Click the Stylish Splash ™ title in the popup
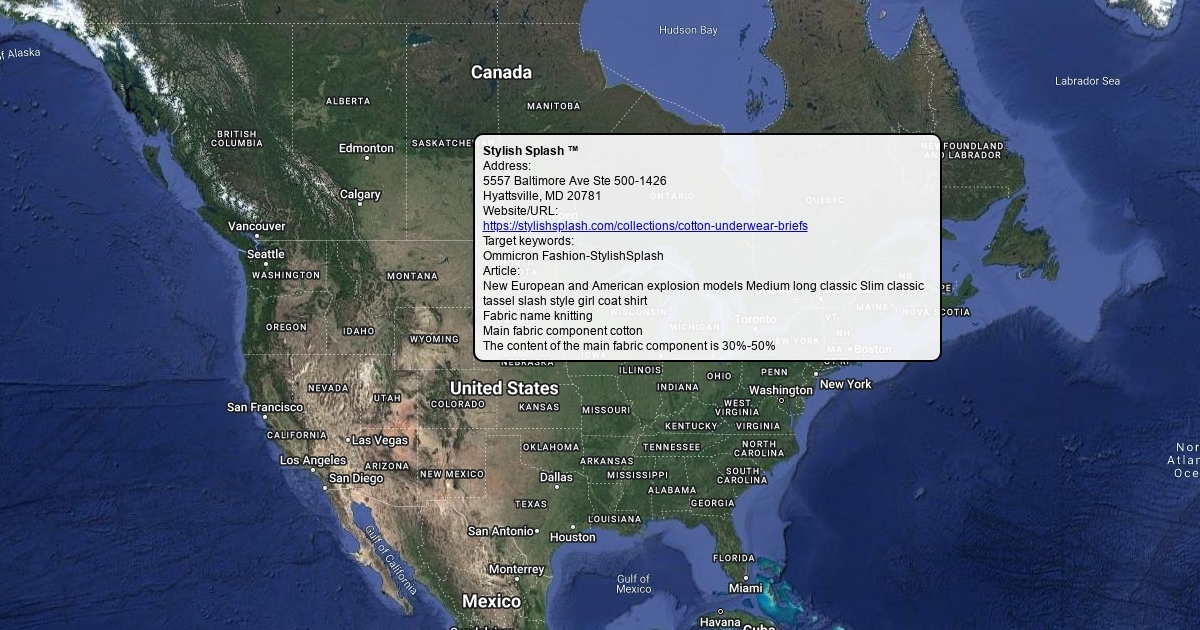The height and width of the screenshot is (630, 1200). [530, 151]
